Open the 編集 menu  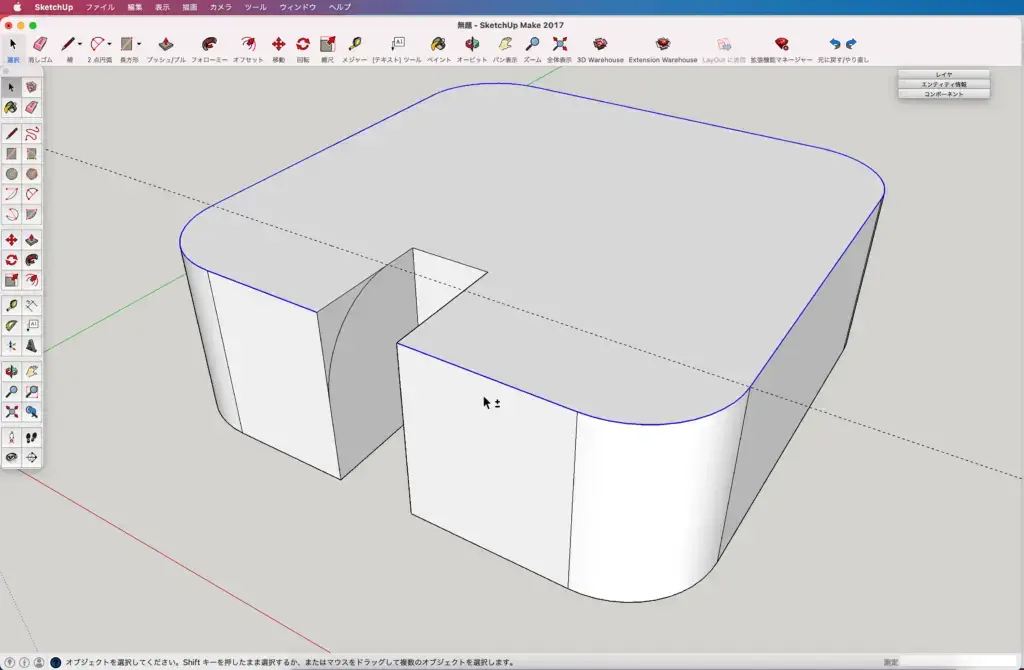coord(135,7)
